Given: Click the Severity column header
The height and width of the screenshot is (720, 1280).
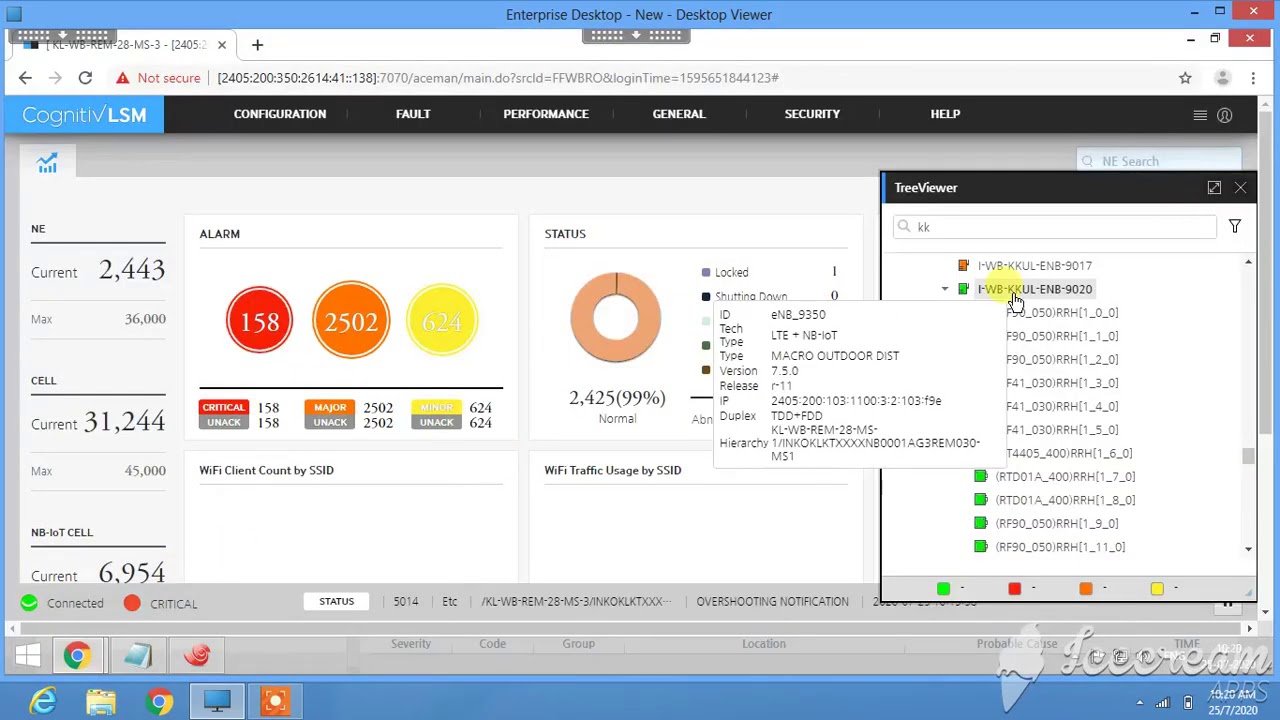Looking at the screenshot, I should click(x=411, y=644).
